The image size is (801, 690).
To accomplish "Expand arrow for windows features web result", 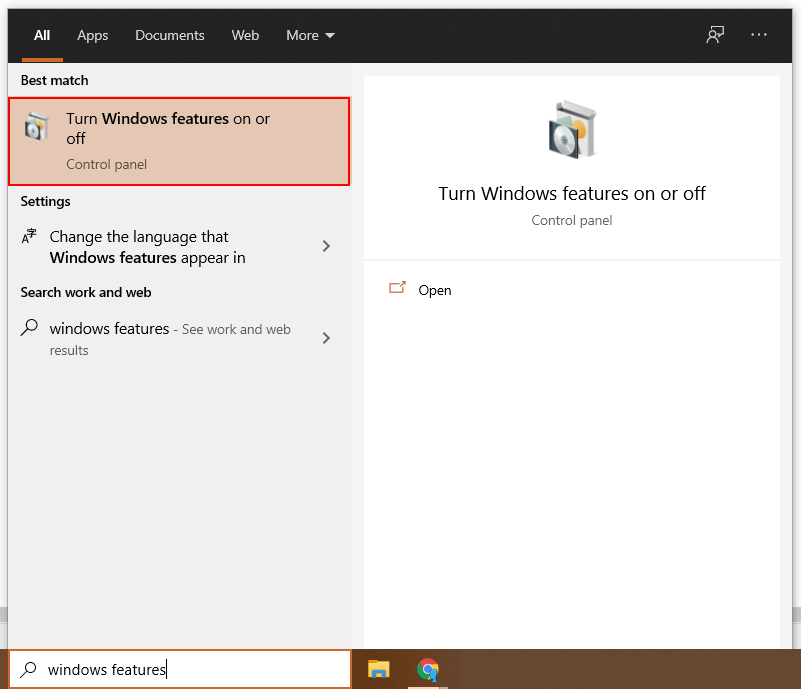I will [x=326, y=338].
